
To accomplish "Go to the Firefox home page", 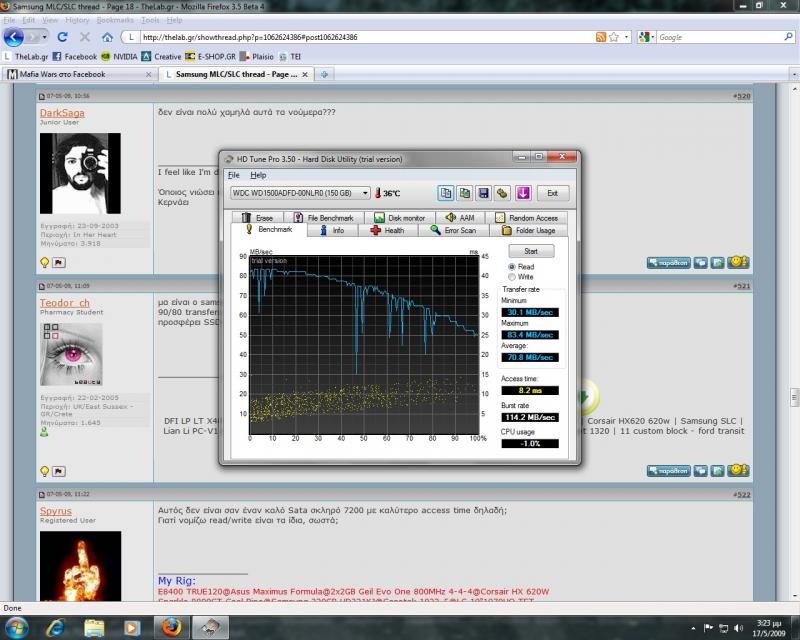I will coord(107,37).
